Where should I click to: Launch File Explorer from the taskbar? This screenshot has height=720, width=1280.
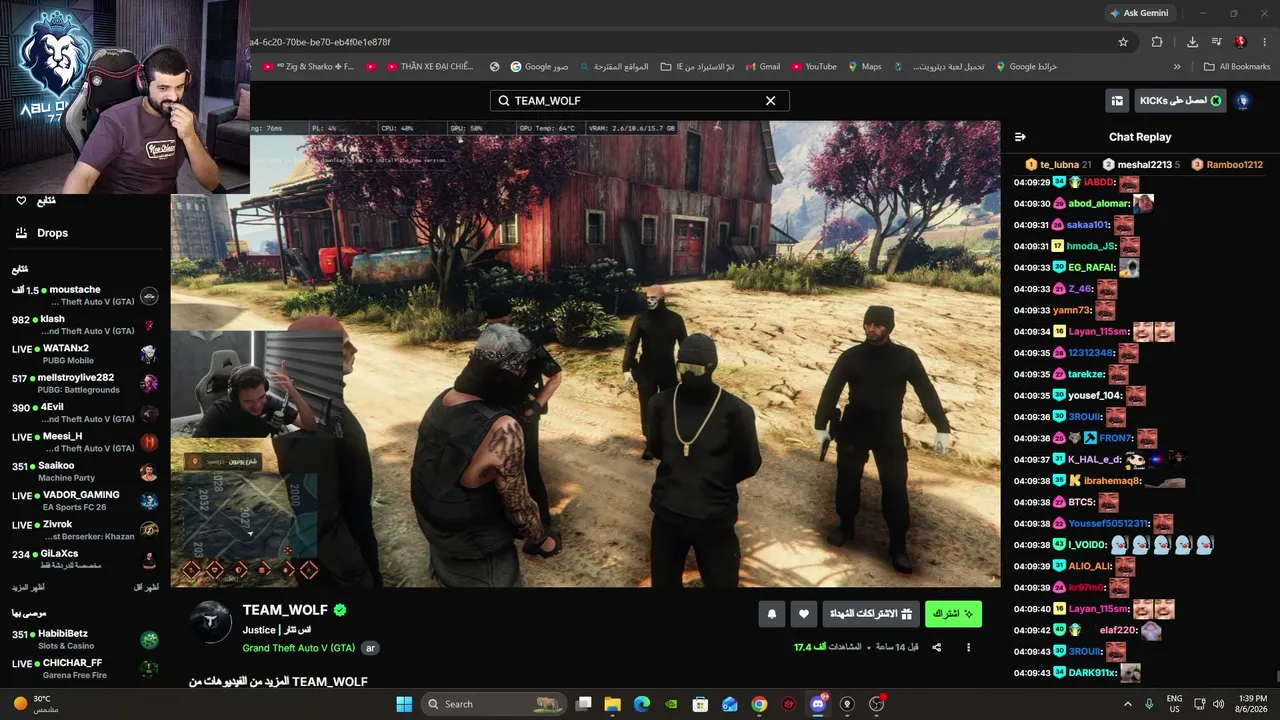click(x=613, y=704)
